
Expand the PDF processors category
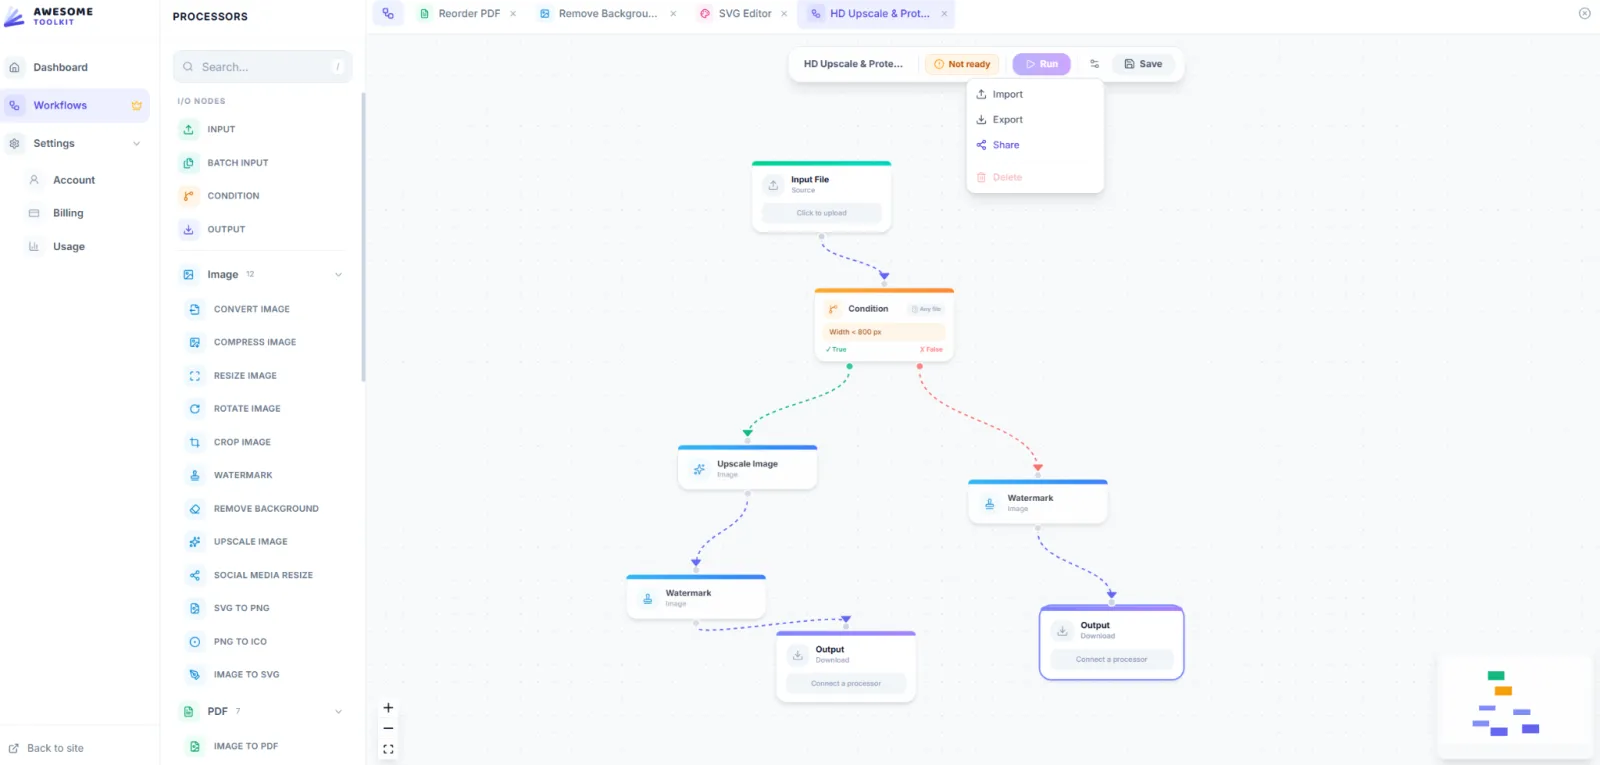pyautogui.click(x=338, y=712)
